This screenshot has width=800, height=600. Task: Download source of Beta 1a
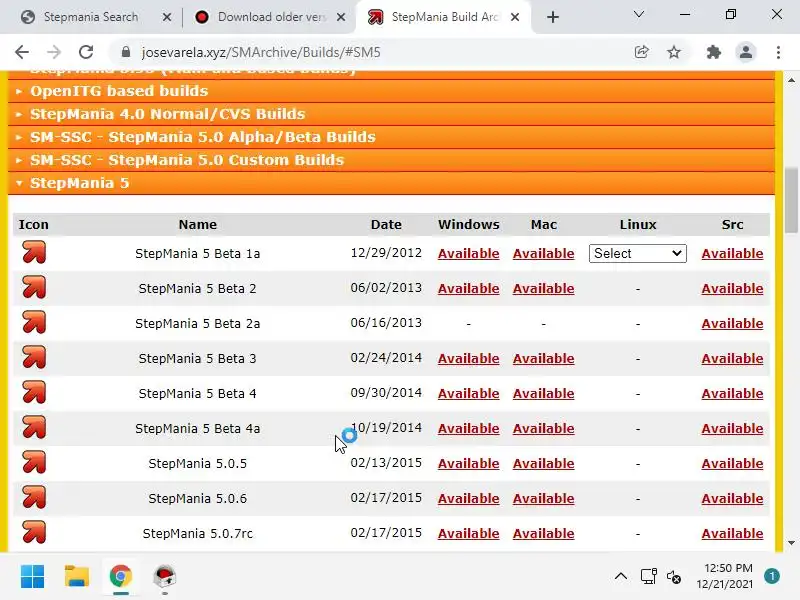coord(732,254)
